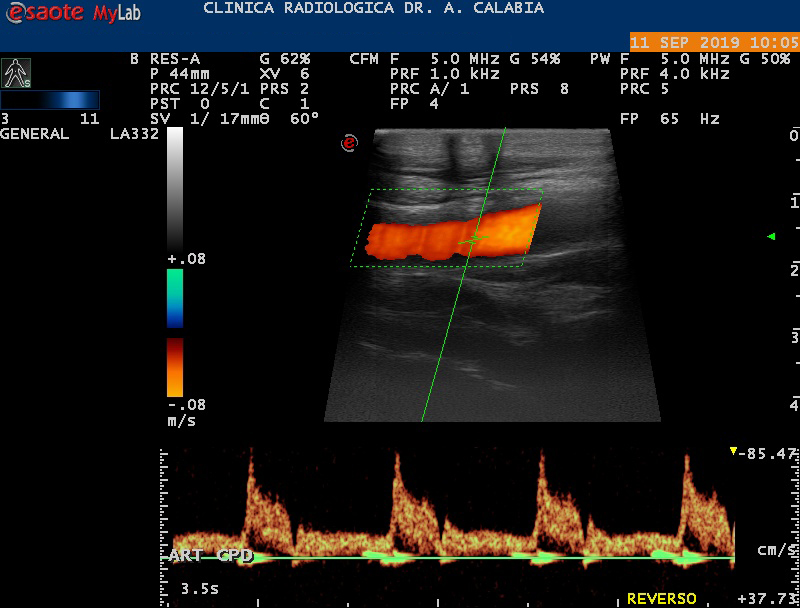
Task: Click the yellow triangle velocity scale marker
Action: pyautogui.click(x=734, y=452)
